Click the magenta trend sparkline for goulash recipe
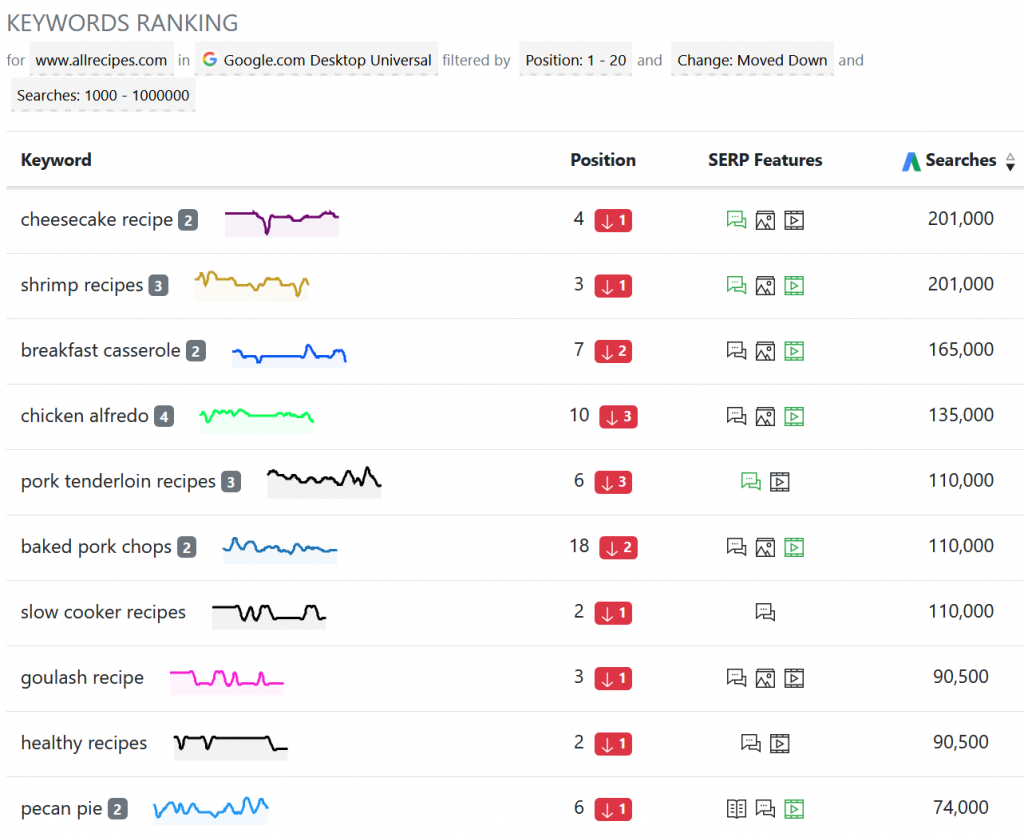The width and height of the screenshot is (1024, 837). [227, 680]
